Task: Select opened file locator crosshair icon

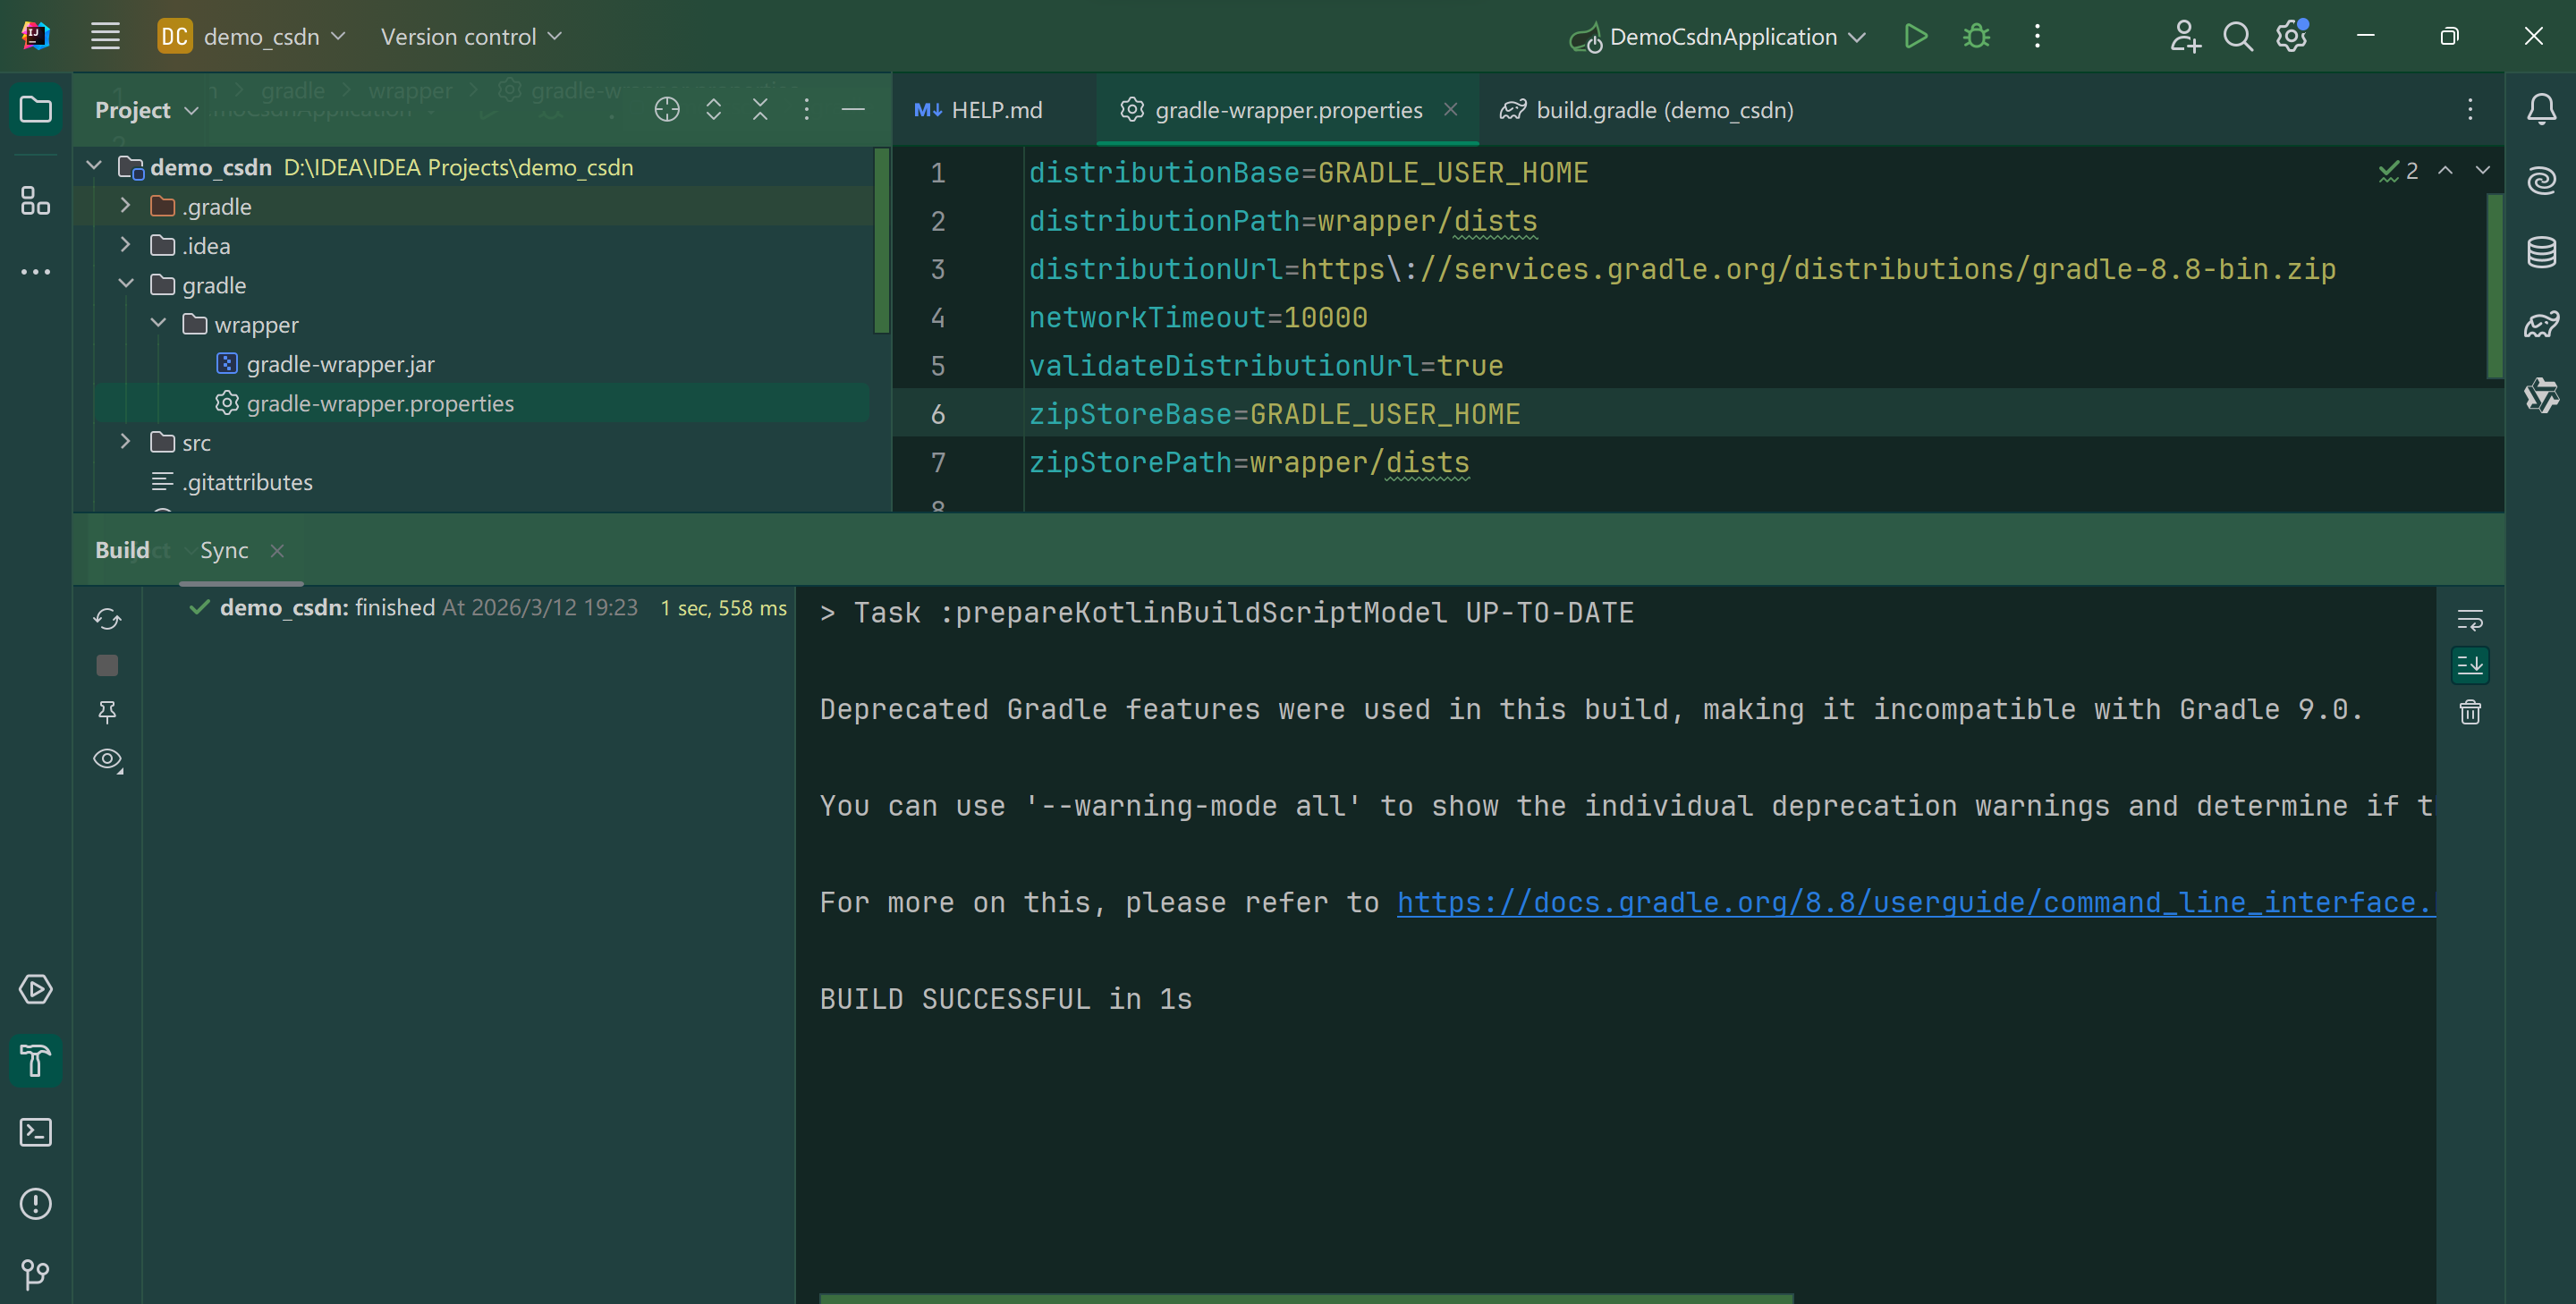Action: pos(667,109)
